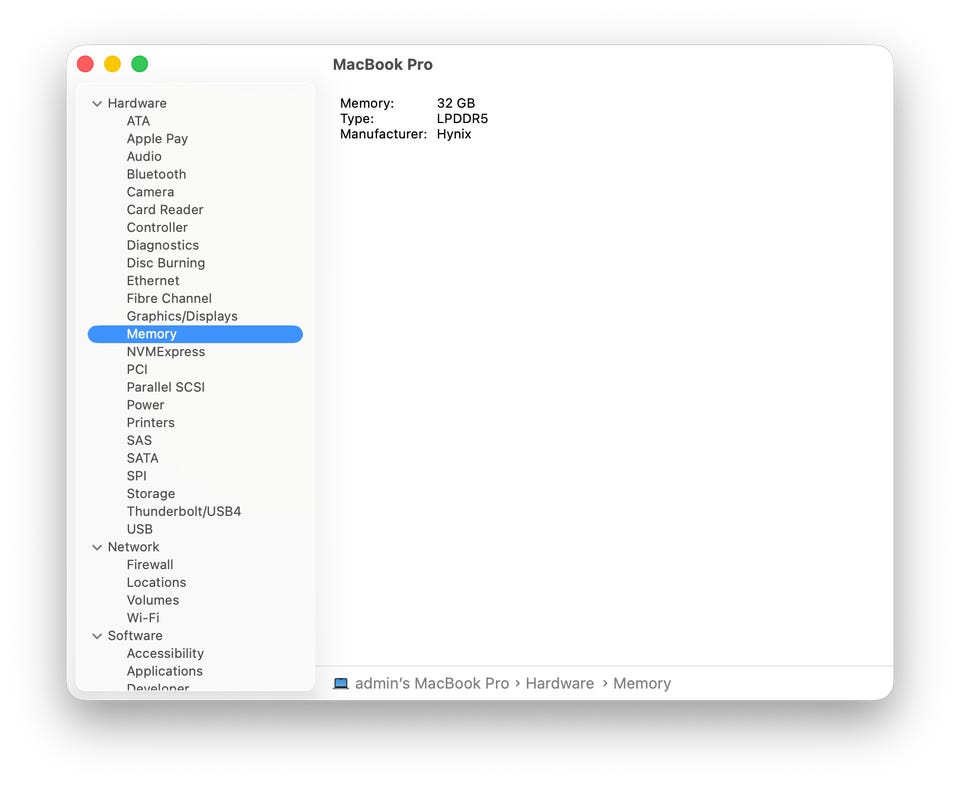Screen dimensions: 960x788
Task: Click the Hynix manufacturer value
Action: point(454,134)
